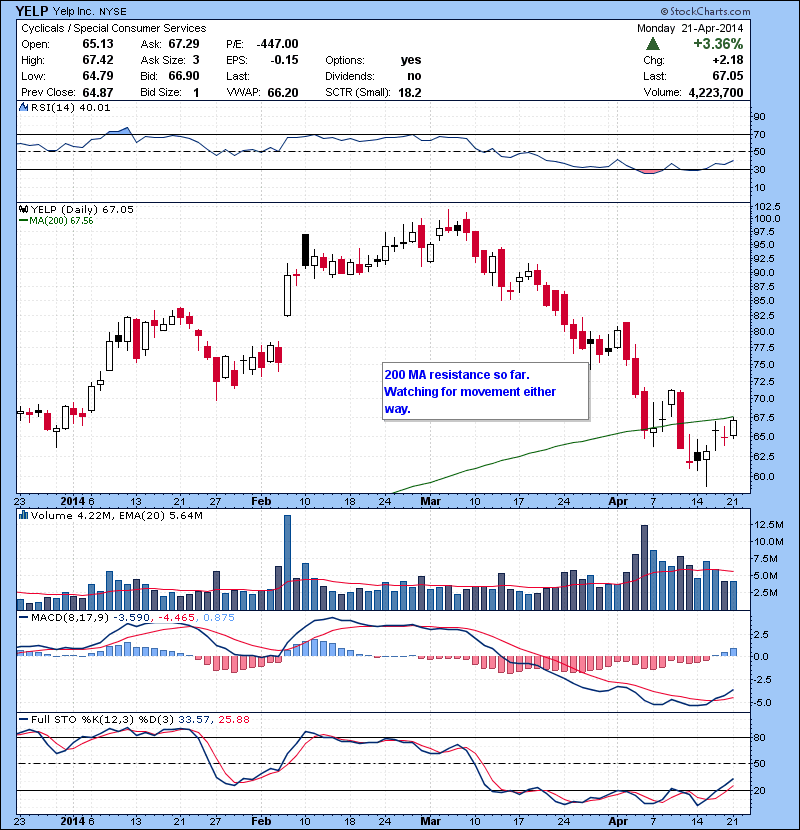This screenshot has height=830, width=800.
Task: Click the 80 level on stochastic axis
Action: pos(760,737)
